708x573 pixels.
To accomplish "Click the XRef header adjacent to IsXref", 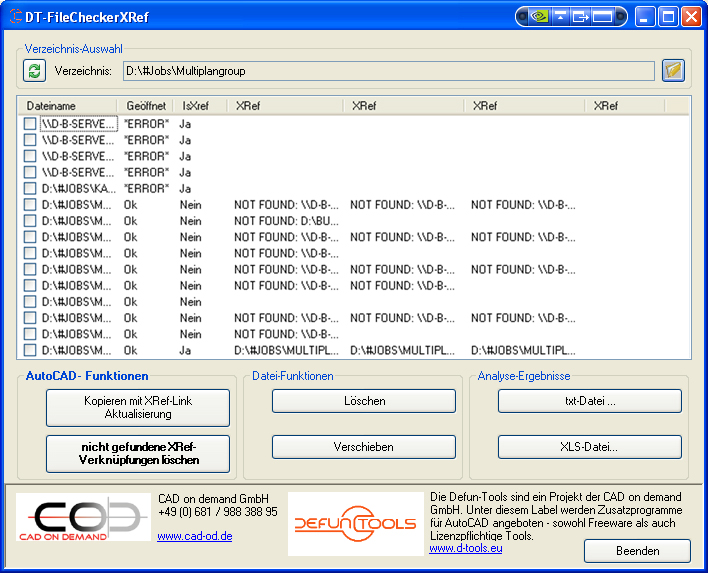I will tap(285, 106).
